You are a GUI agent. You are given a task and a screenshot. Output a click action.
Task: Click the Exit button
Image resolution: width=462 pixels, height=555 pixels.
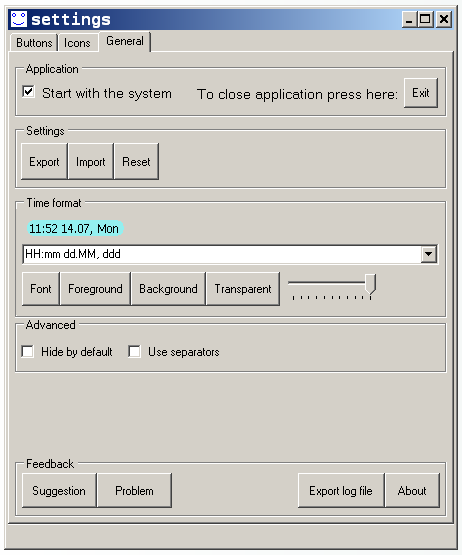click(421, 93)
